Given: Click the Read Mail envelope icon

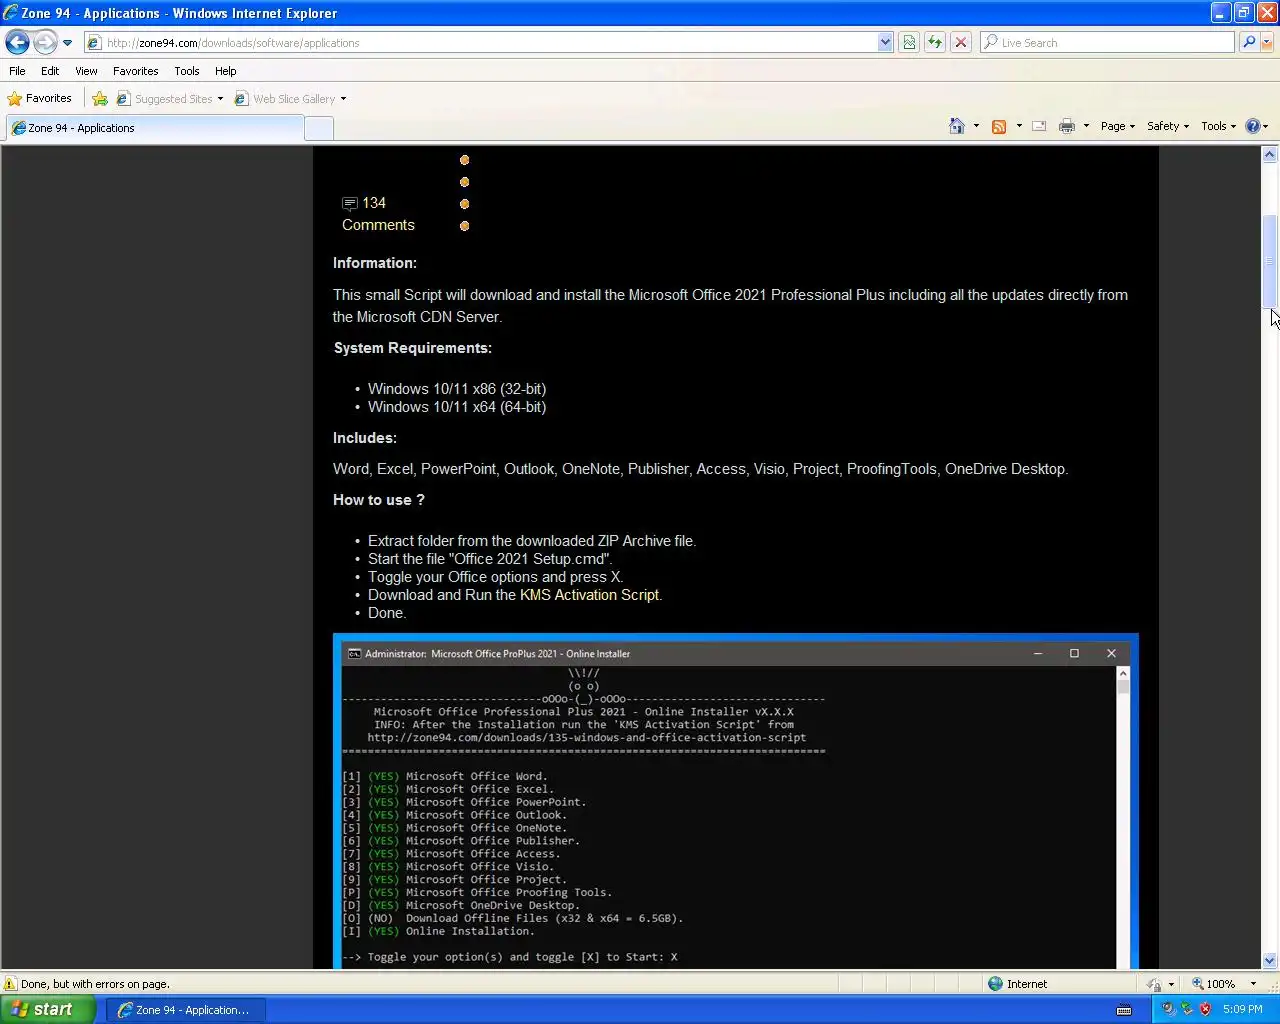Looking at the screenshot, I should [1039, 126].
